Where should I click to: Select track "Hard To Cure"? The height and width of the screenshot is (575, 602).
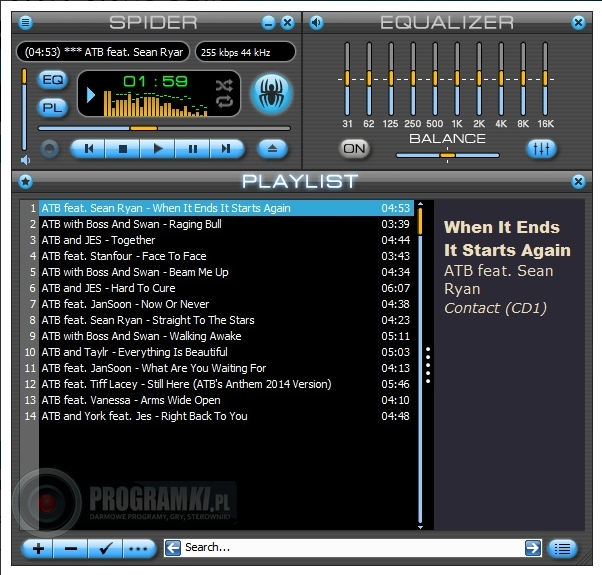(226, 288)
